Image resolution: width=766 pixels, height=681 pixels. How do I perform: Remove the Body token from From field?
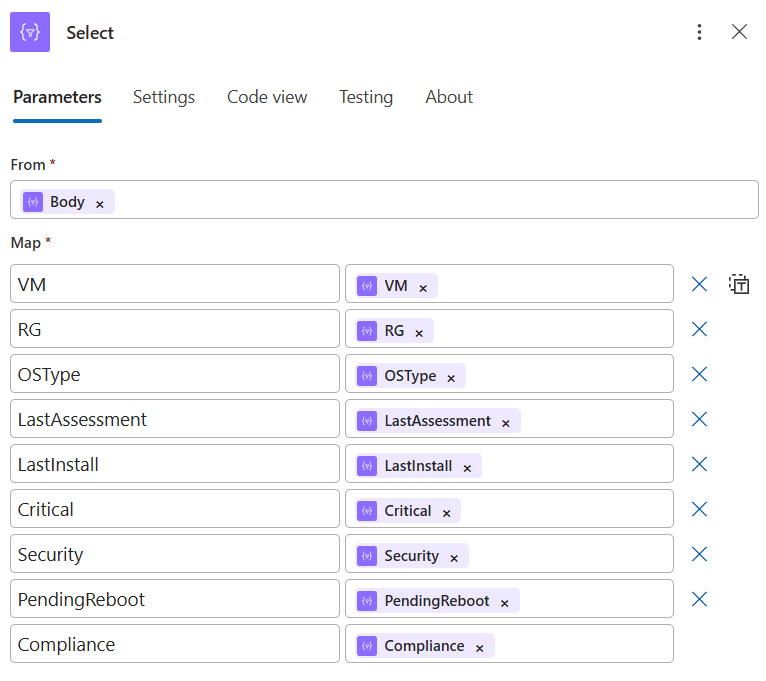(100, 203)
